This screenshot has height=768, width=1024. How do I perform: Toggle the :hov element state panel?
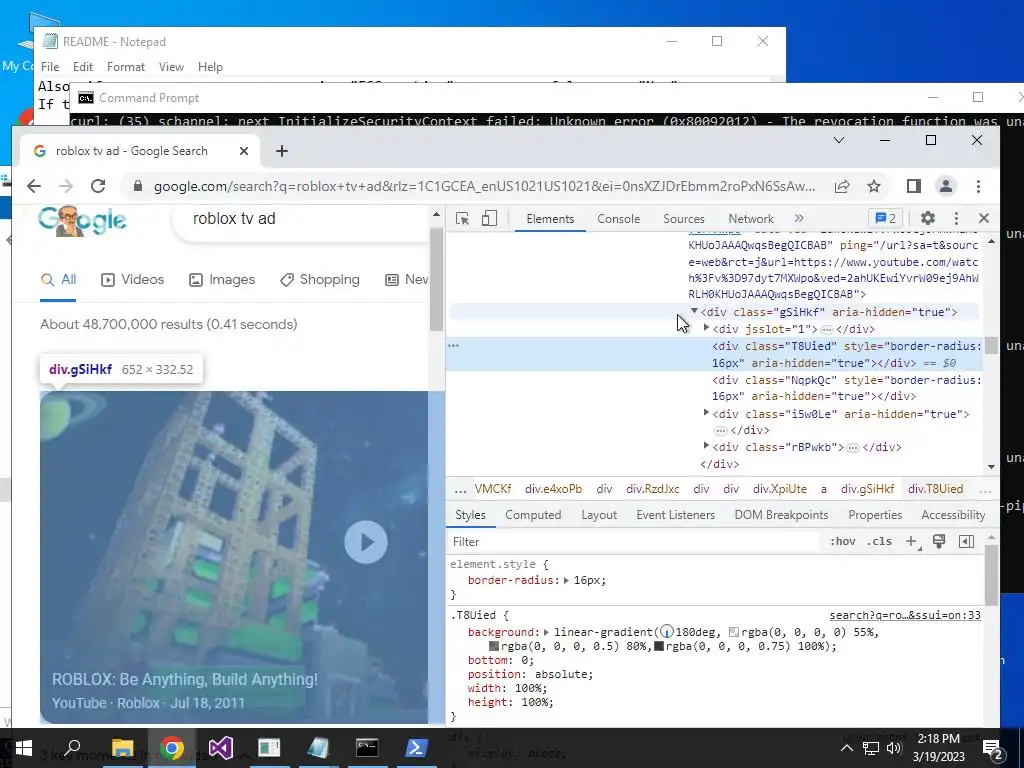pyautogui.click(x=842, y=541)
